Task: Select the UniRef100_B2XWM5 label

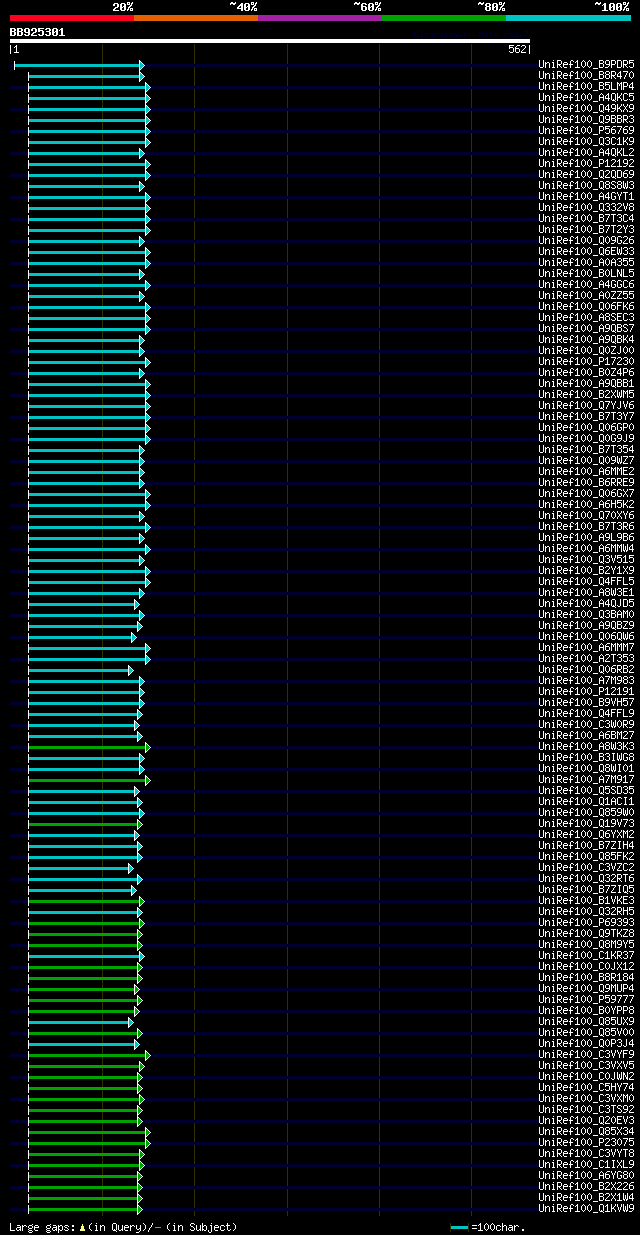Action: click(586, 394)
